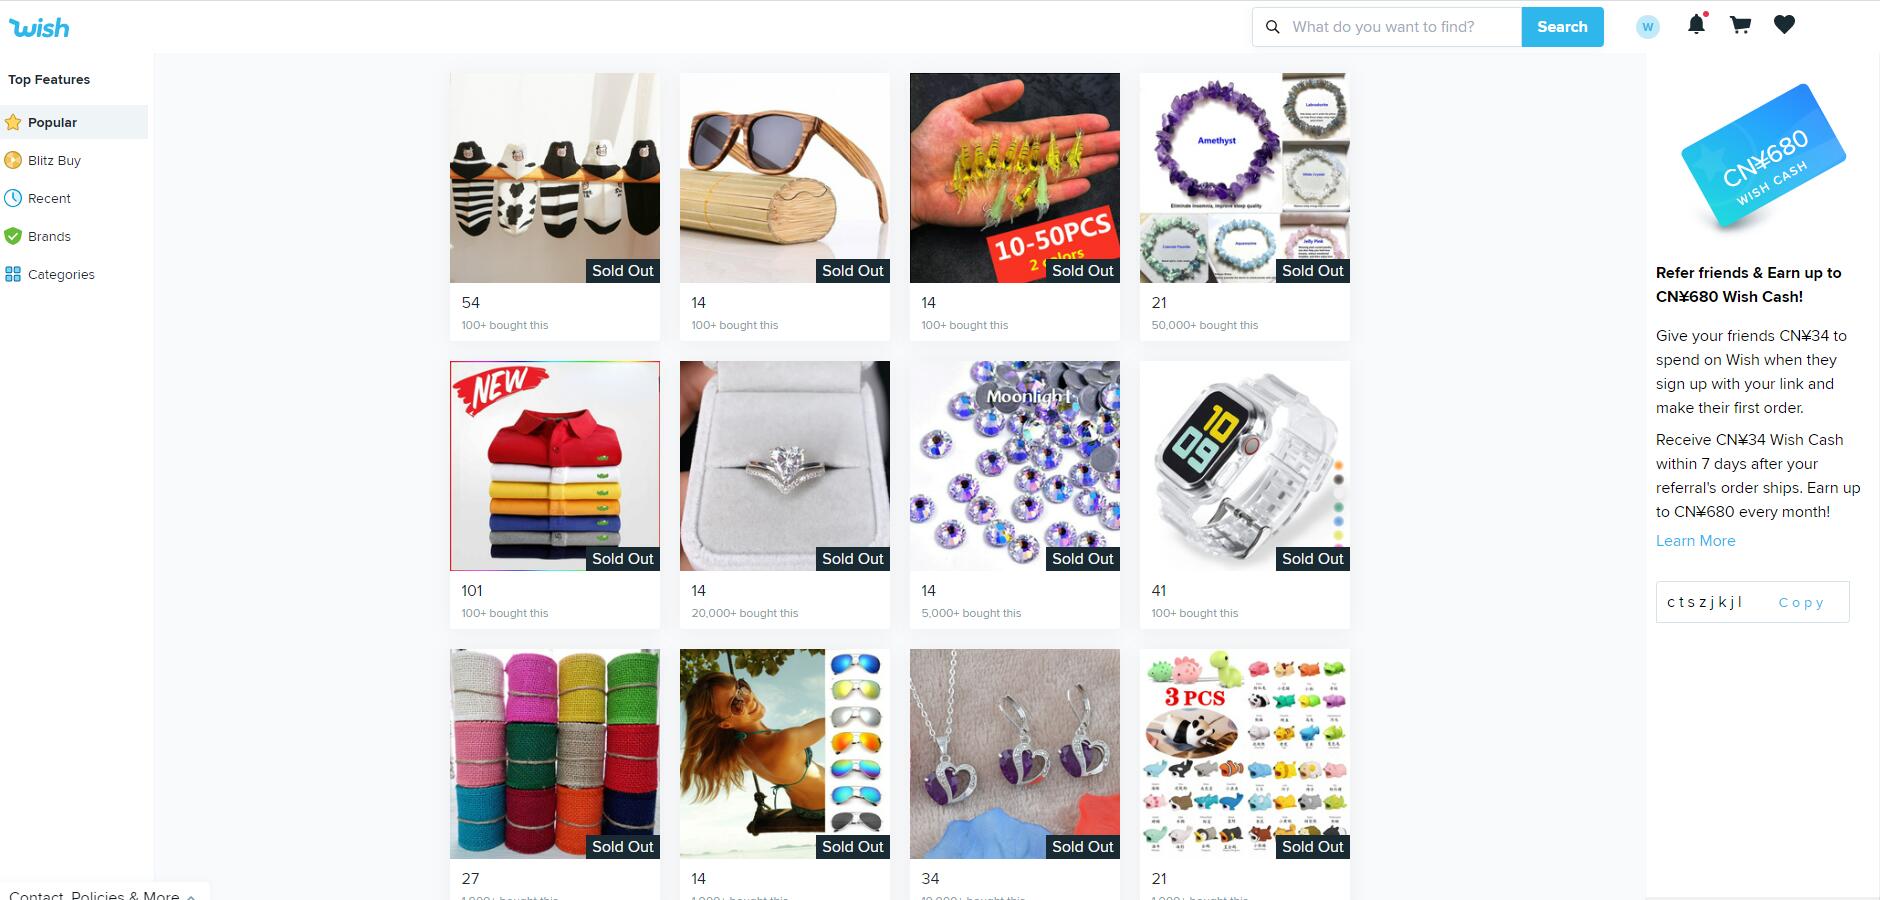Select the Popular menu item
Screen dimensions: 1880x900
[74, 122]
